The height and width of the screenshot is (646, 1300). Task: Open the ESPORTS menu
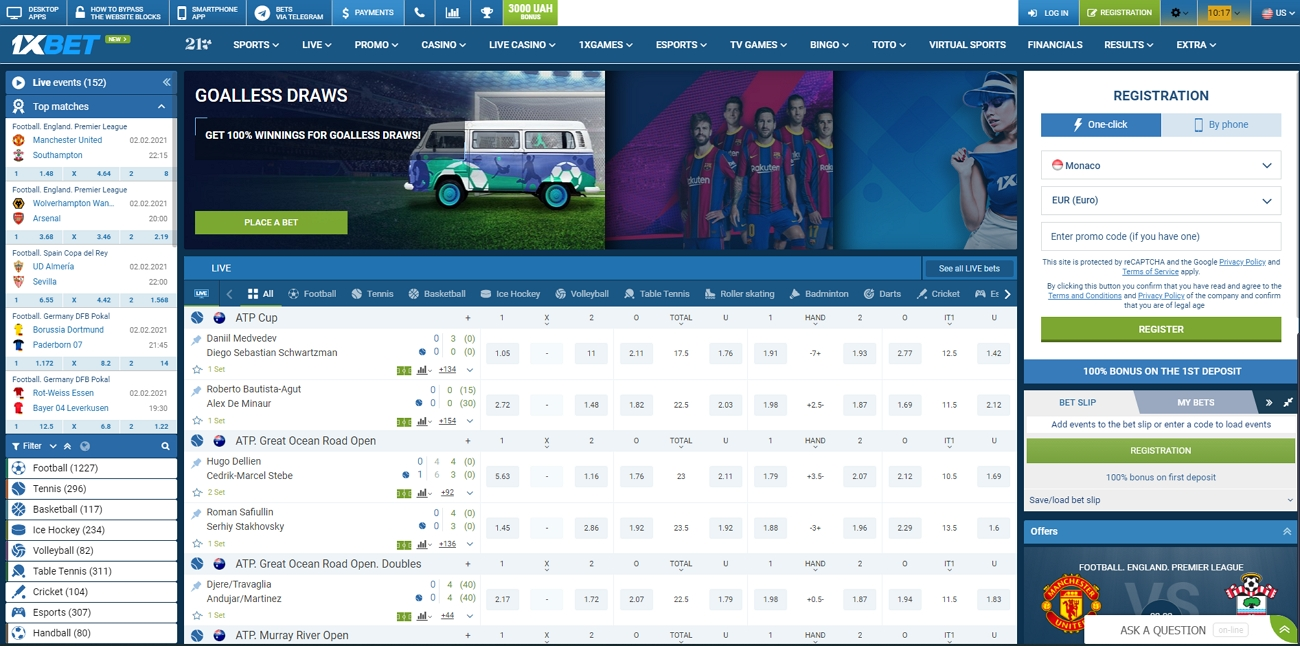[x=681, y=45]
